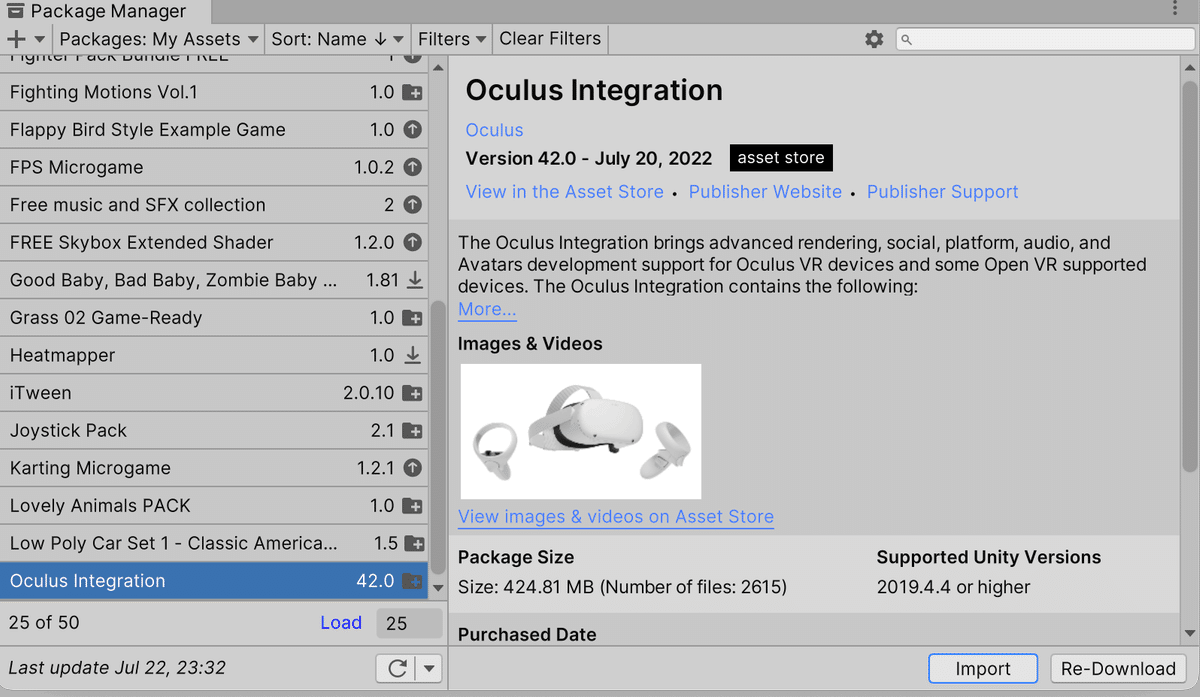This screenshot has width=1200, height=697.
Task: Click package list scroll up arrow
Action: [x=438, y=66]
